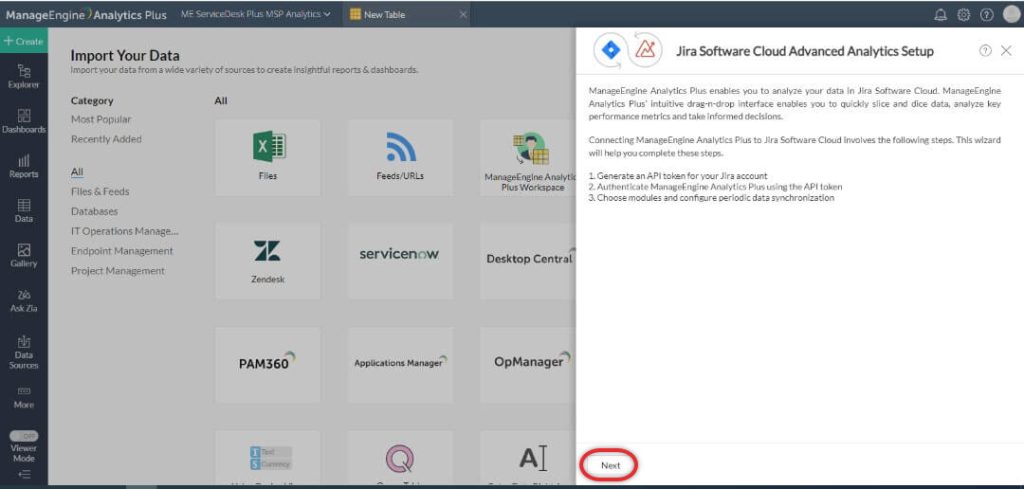The width and height of the screenshot is (1024, 489).
Task: Choose ManageEngine Analytics Plus Workspace tile
Action: pos(528,157)
